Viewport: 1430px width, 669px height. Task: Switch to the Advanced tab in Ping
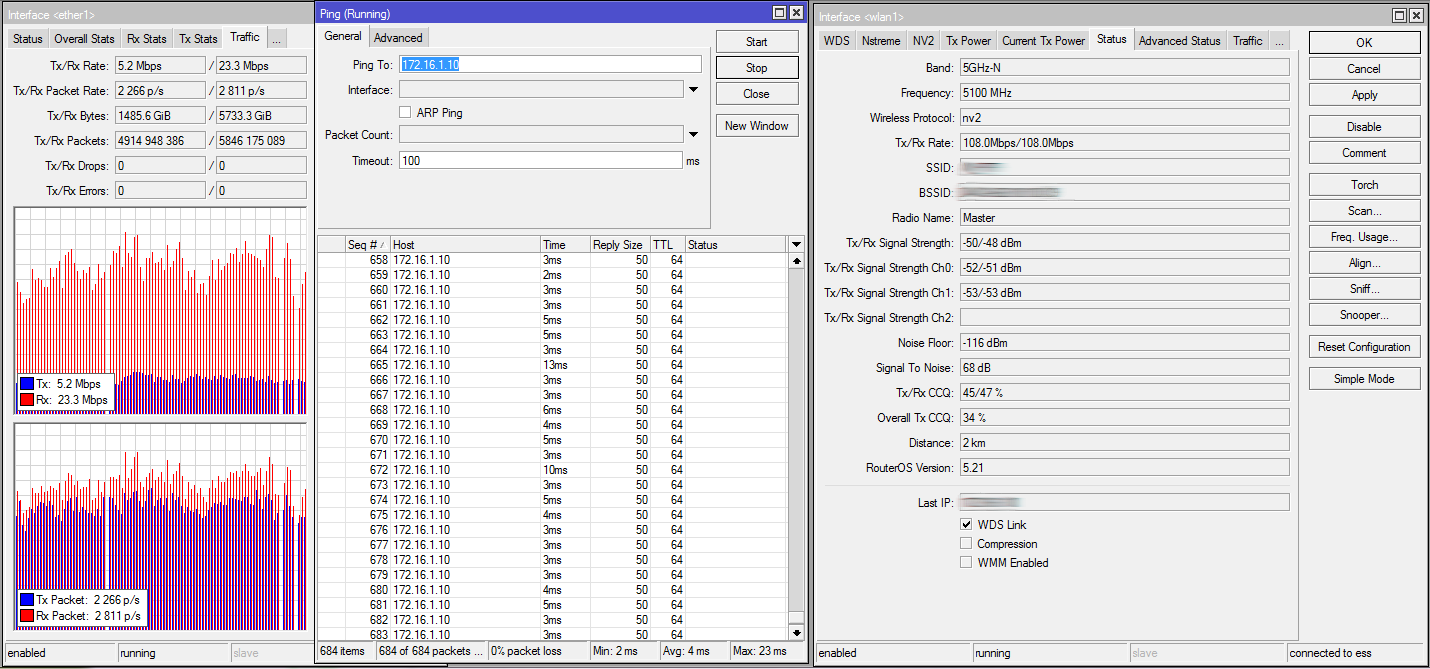[398, 38]
